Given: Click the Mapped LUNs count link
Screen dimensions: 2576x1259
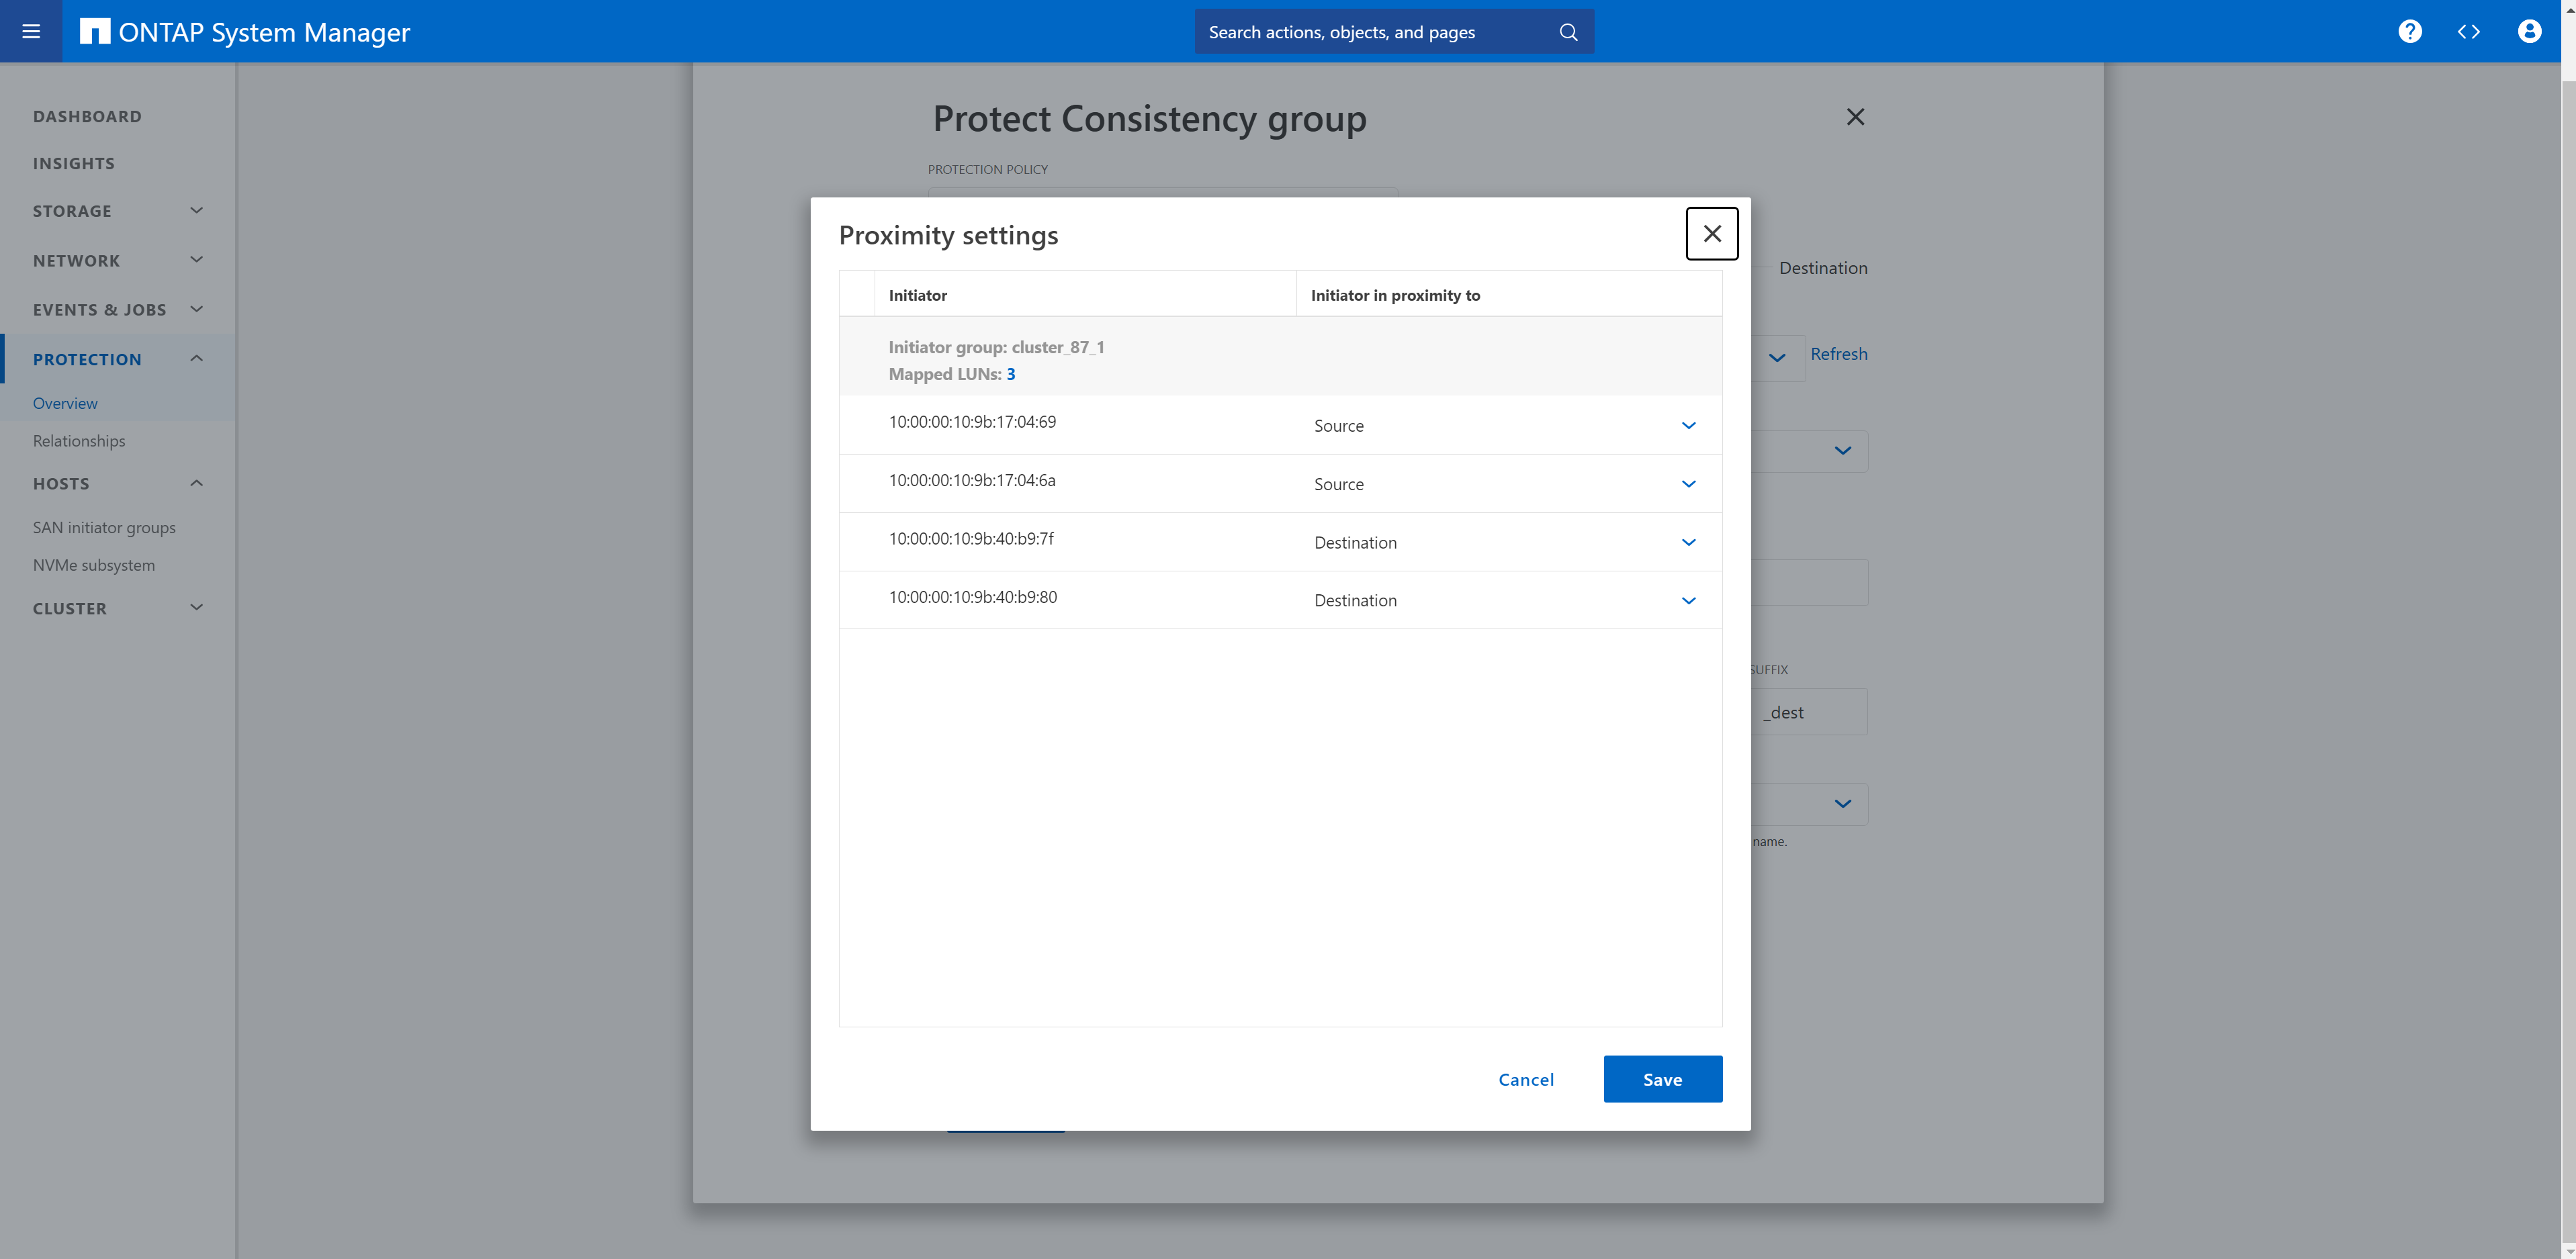Looking at the screenshot, I should click(1011, 374).
